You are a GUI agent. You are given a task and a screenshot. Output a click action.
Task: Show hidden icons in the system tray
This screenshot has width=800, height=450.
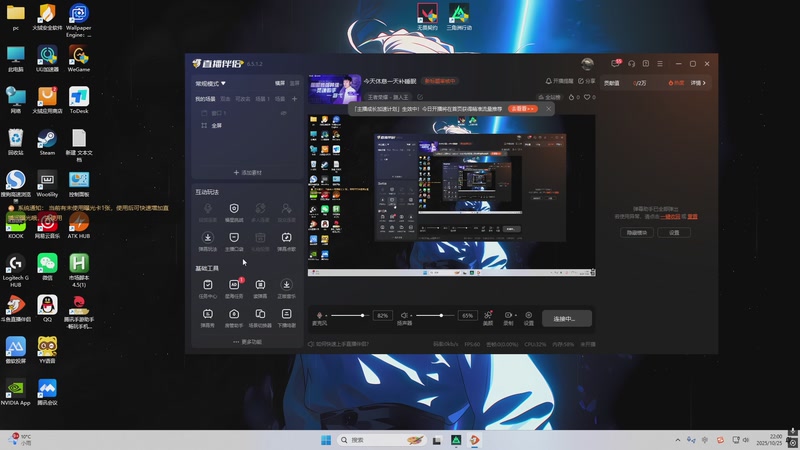pyautogui.click(x=678, y=440)
